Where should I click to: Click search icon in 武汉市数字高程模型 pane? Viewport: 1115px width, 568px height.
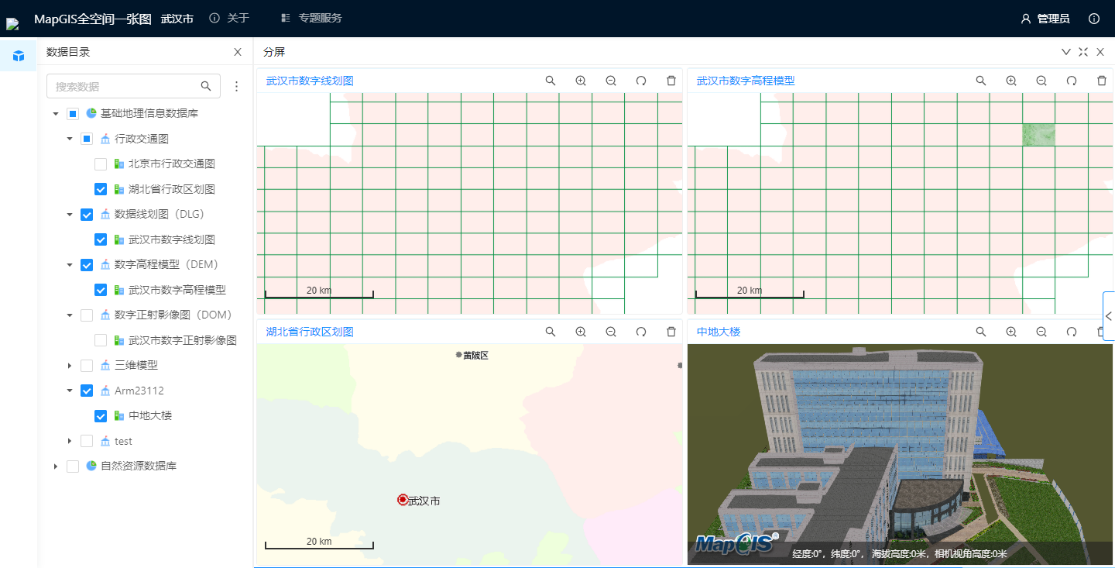(981, 81)
